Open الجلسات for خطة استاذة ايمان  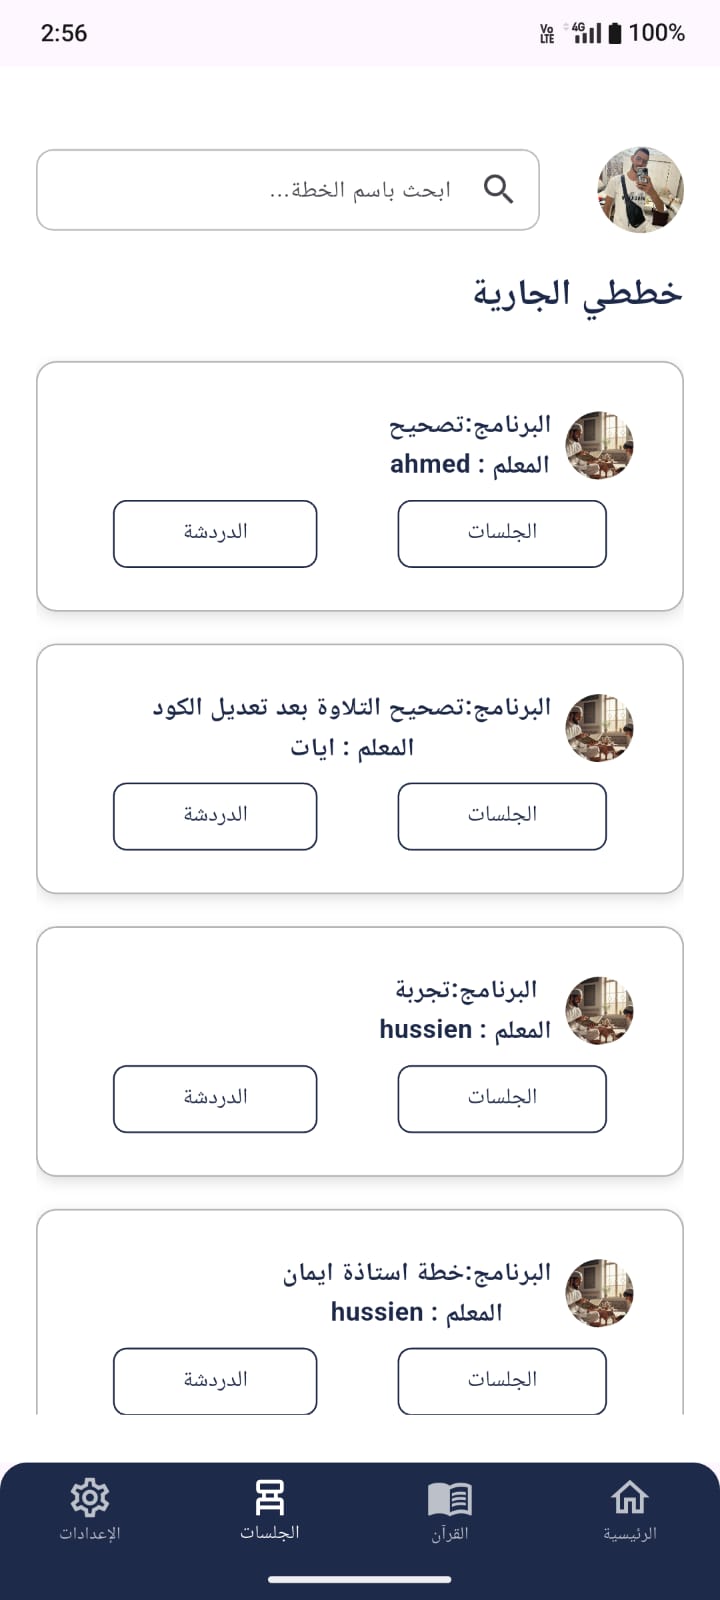(x=502, y=1380)
